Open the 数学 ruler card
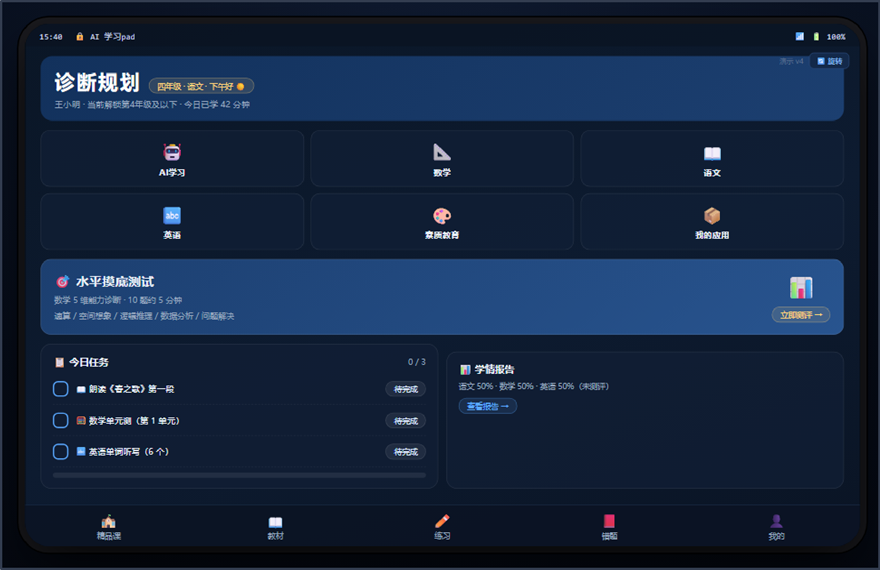Viewport: 880px width, 570px height. click(x=442, y=159)
